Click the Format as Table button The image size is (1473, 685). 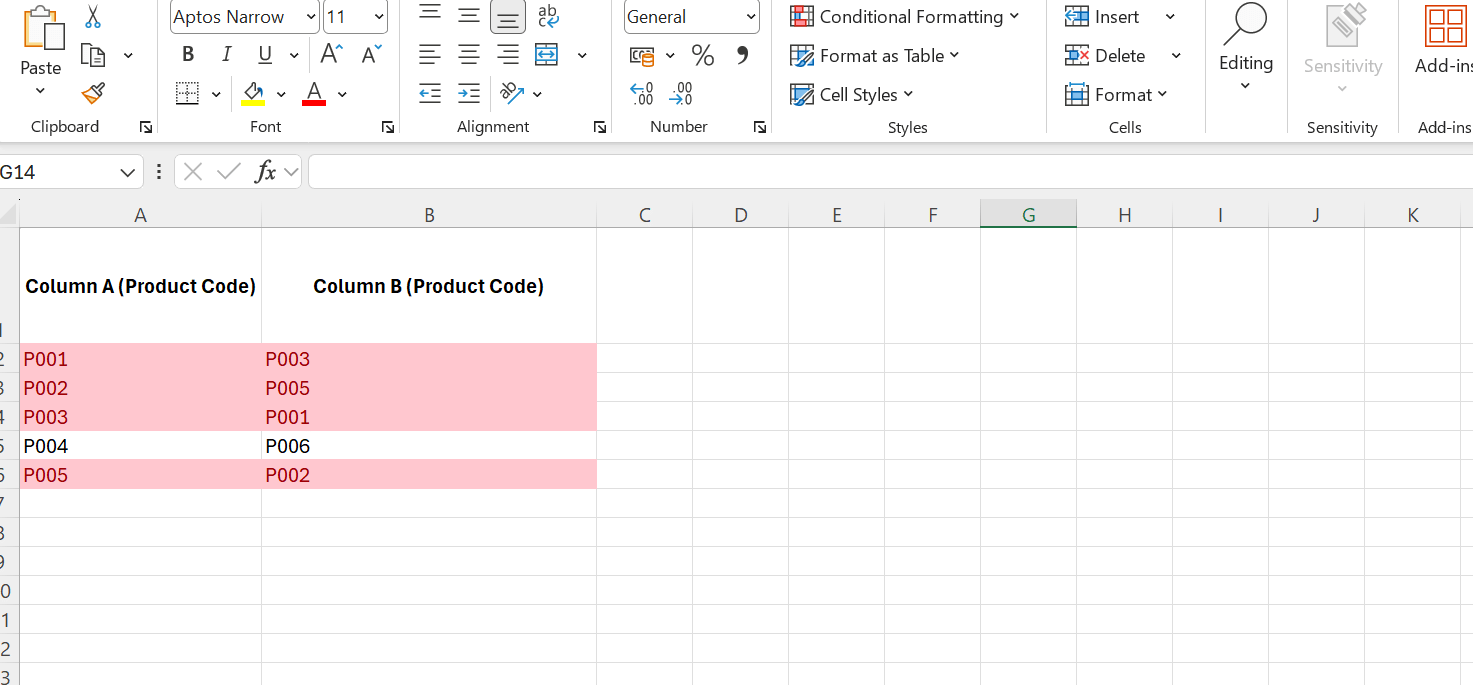[x=874, y=55]
